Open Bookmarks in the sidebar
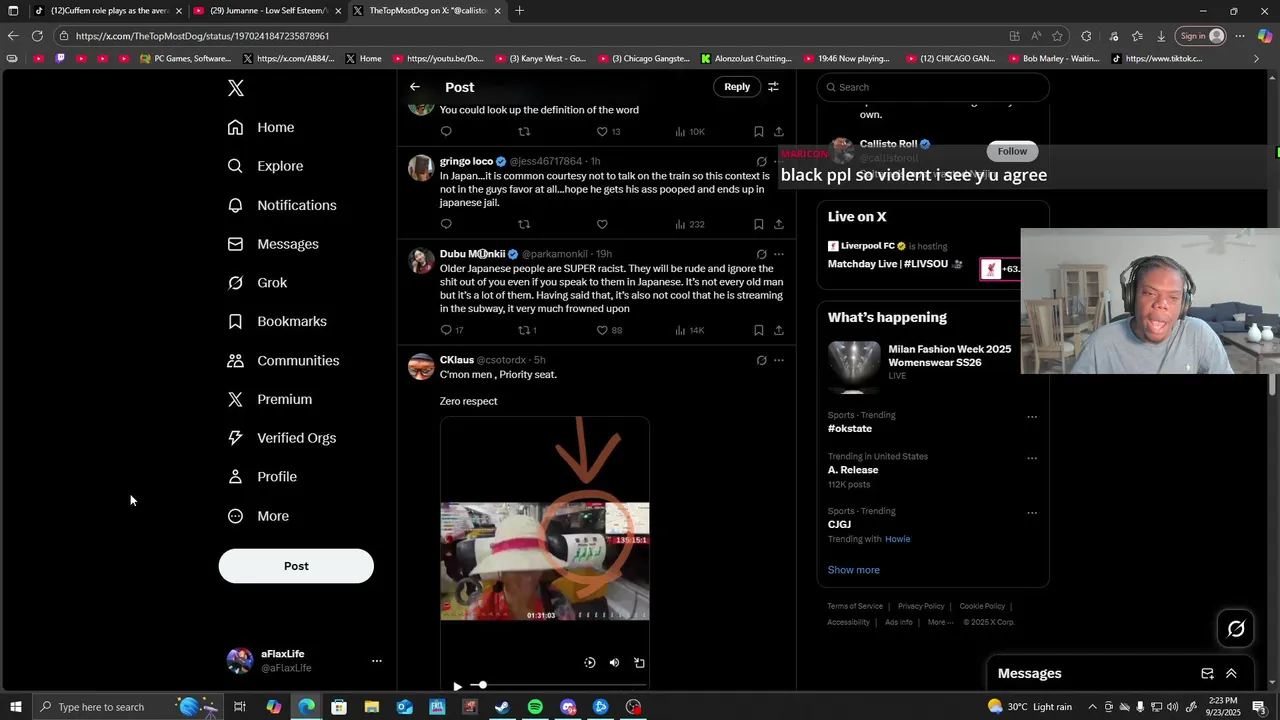 point(277,321)
